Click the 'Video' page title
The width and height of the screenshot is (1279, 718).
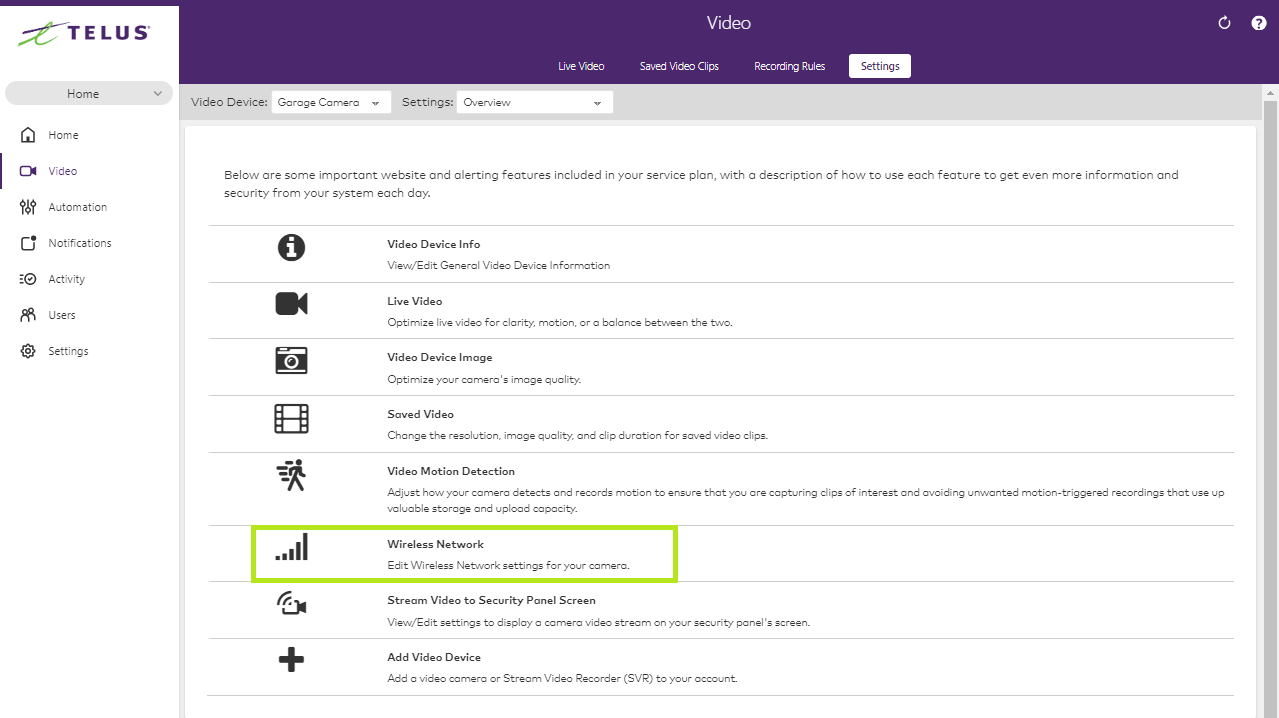coord(728,23)
